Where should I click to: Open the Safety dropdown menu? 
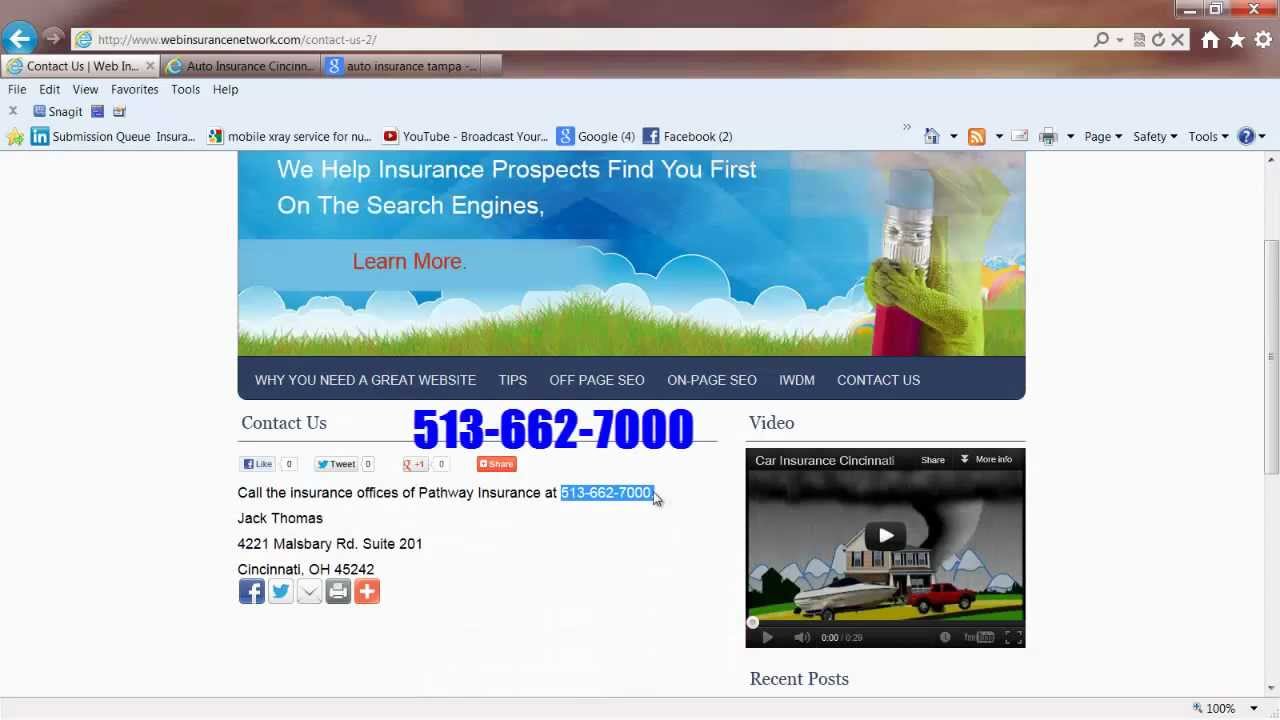(1155, 136)
